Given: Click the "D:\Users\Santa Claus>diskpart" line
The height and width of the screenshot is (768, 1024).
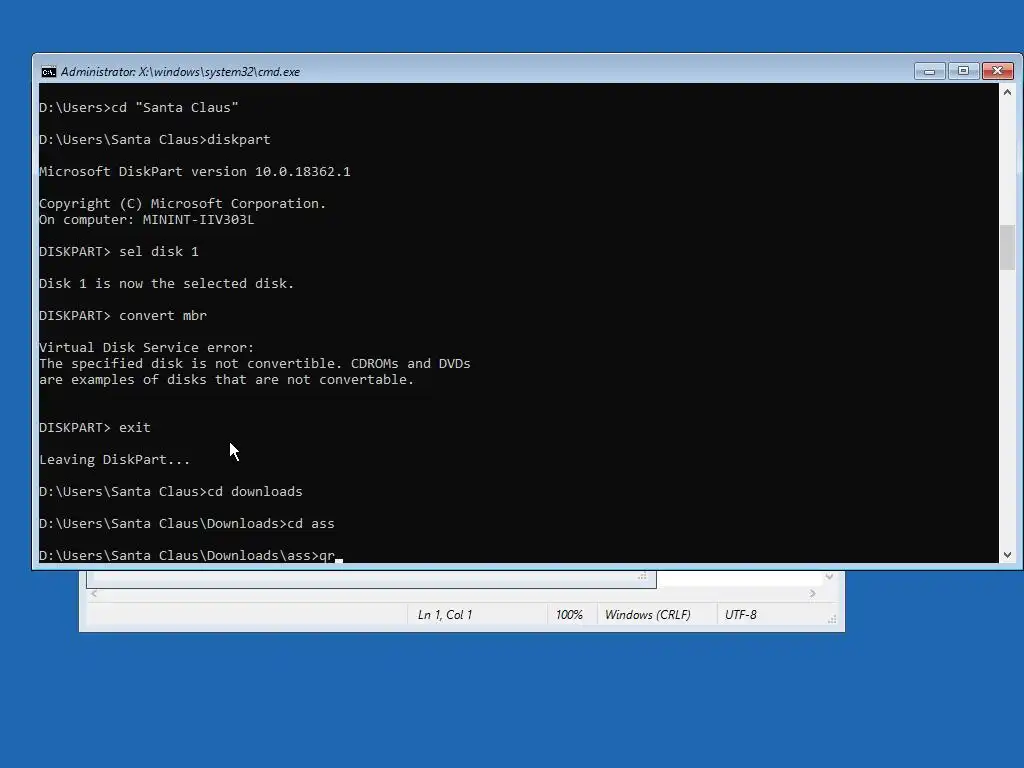Looking at the screenshot, I should pyautogui.click(x=155, y=139).
